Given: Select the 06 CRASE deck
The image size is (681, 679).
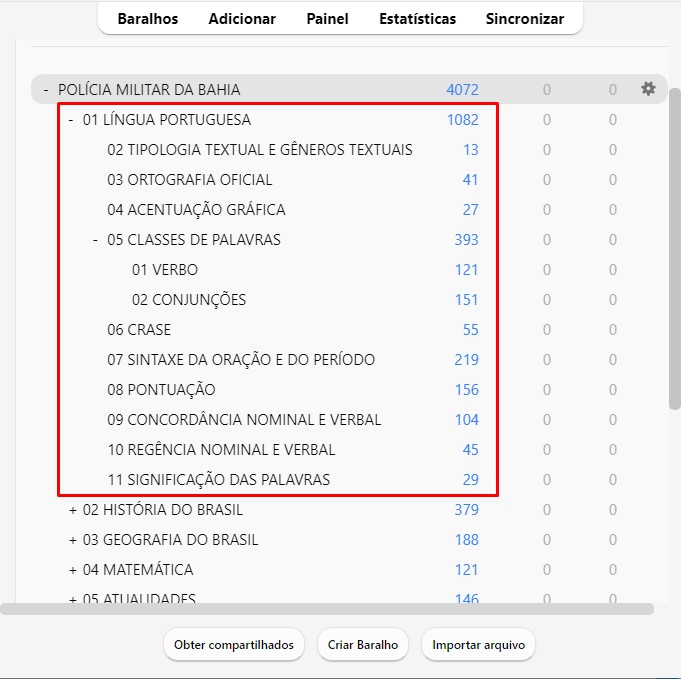Looking at the screenshot, I should click(x=139, y=329).
